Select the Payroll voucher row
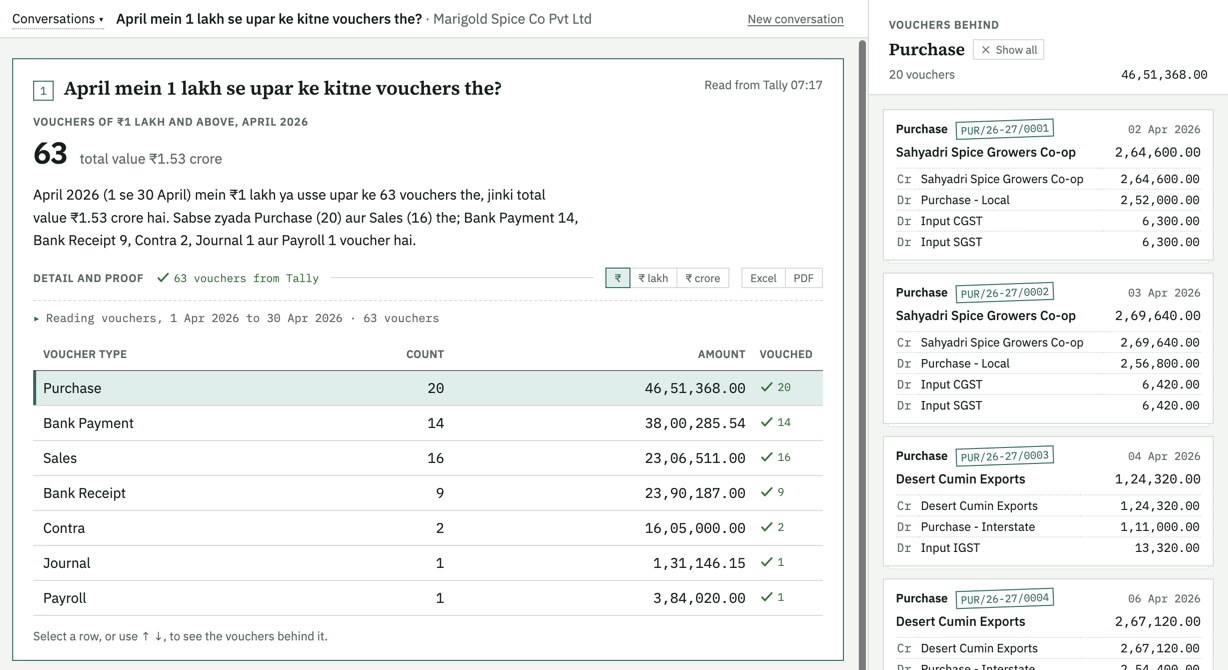The height and width of the screenshot is (670, 1228). pos(428,598)
